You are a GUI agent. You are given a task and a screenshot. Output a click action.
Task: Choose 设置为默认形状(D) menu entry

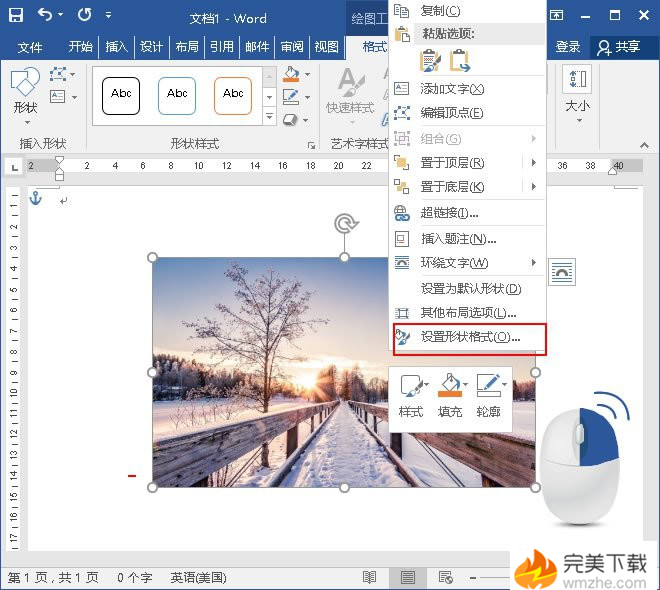click(x=467, y=289)
